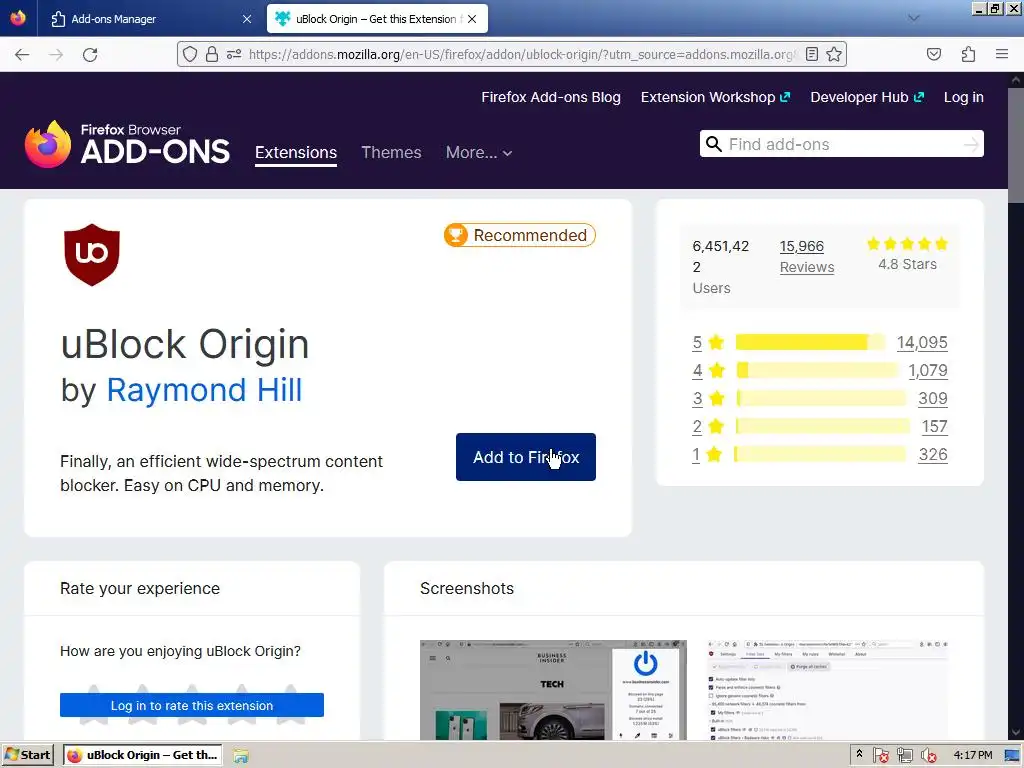Click the 1-star rating bar
Screen dimensions: 1024x768
click(820, 455)
